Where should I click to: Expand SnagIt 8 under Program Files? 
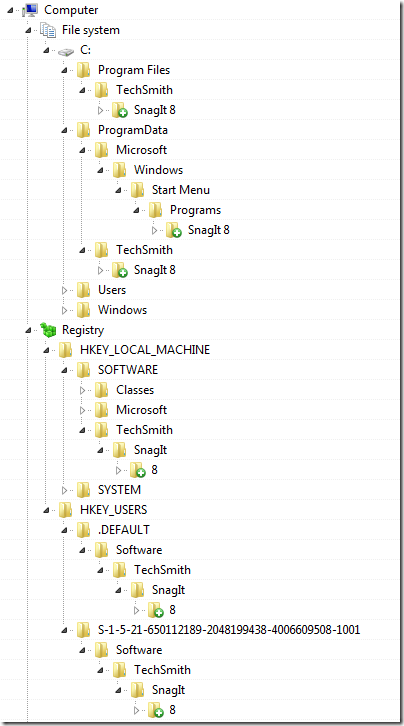click(x=100, y=111)
